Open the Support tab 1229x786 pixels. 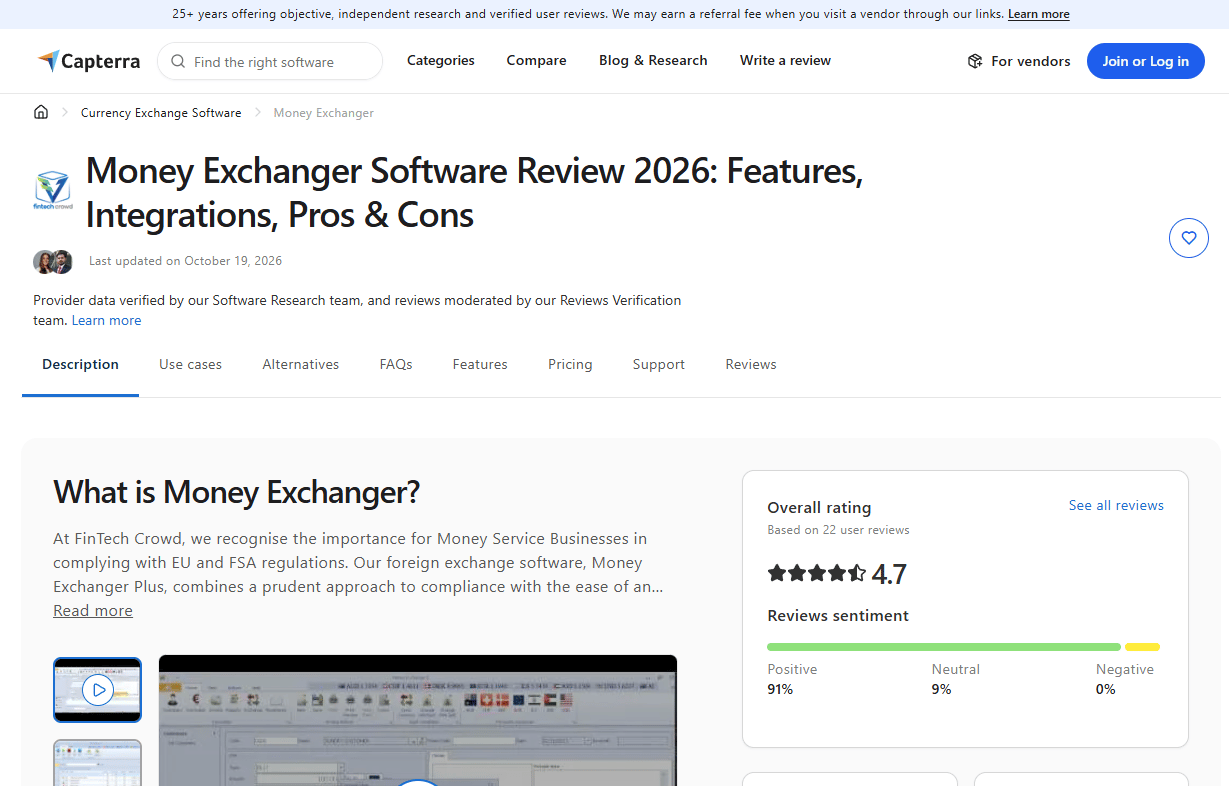(659, 365)
